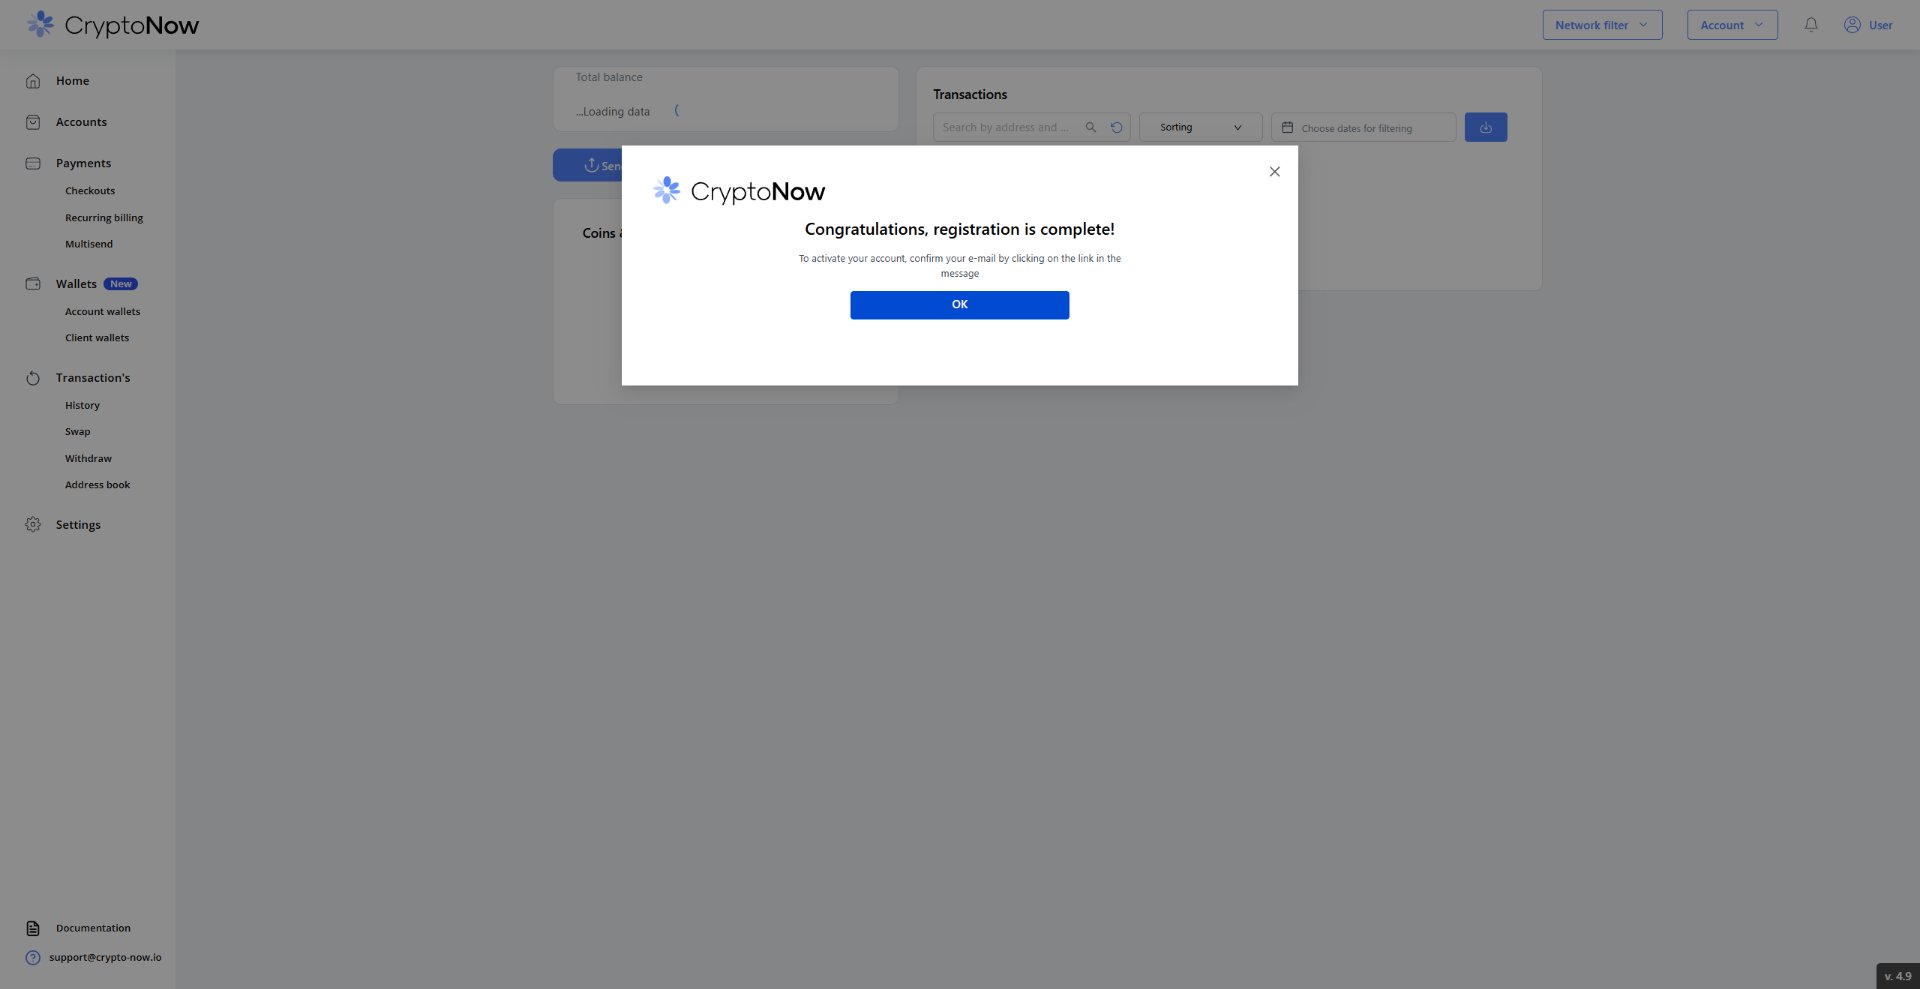This screenshot has height=989, width=1920.
Task: Open the User profile menu
Action: (1868, 25)
